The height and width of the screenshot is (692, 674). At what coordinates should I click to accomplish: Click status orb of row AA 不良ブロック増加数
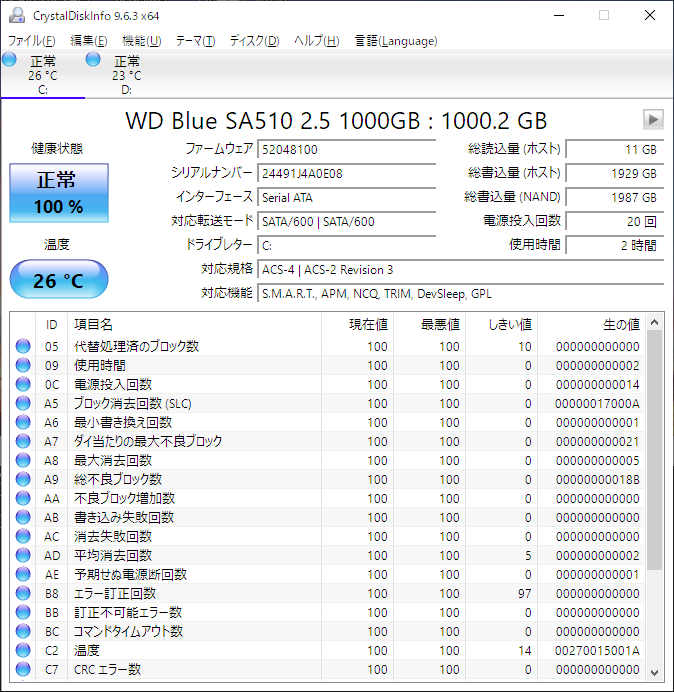[23, 498]
